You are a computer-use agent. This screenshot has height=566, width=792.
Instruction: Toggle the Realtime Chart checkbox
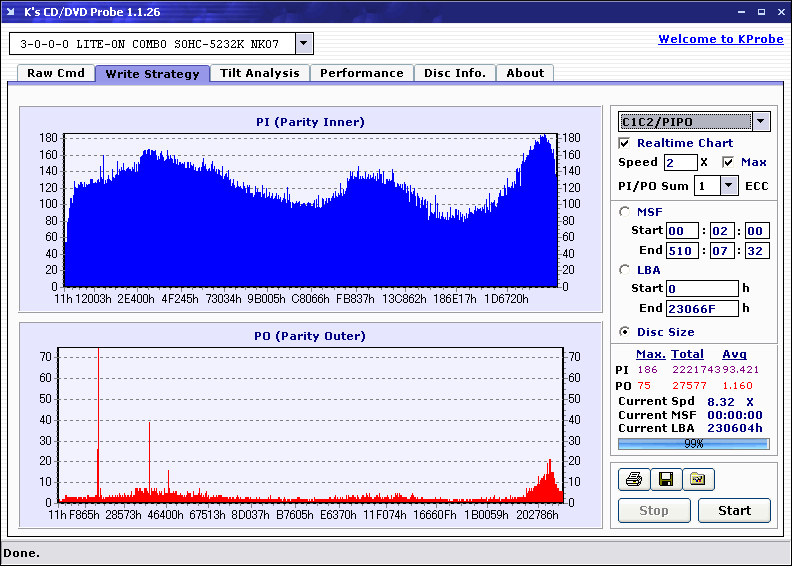pyautogui.click(x=625, y=143)
